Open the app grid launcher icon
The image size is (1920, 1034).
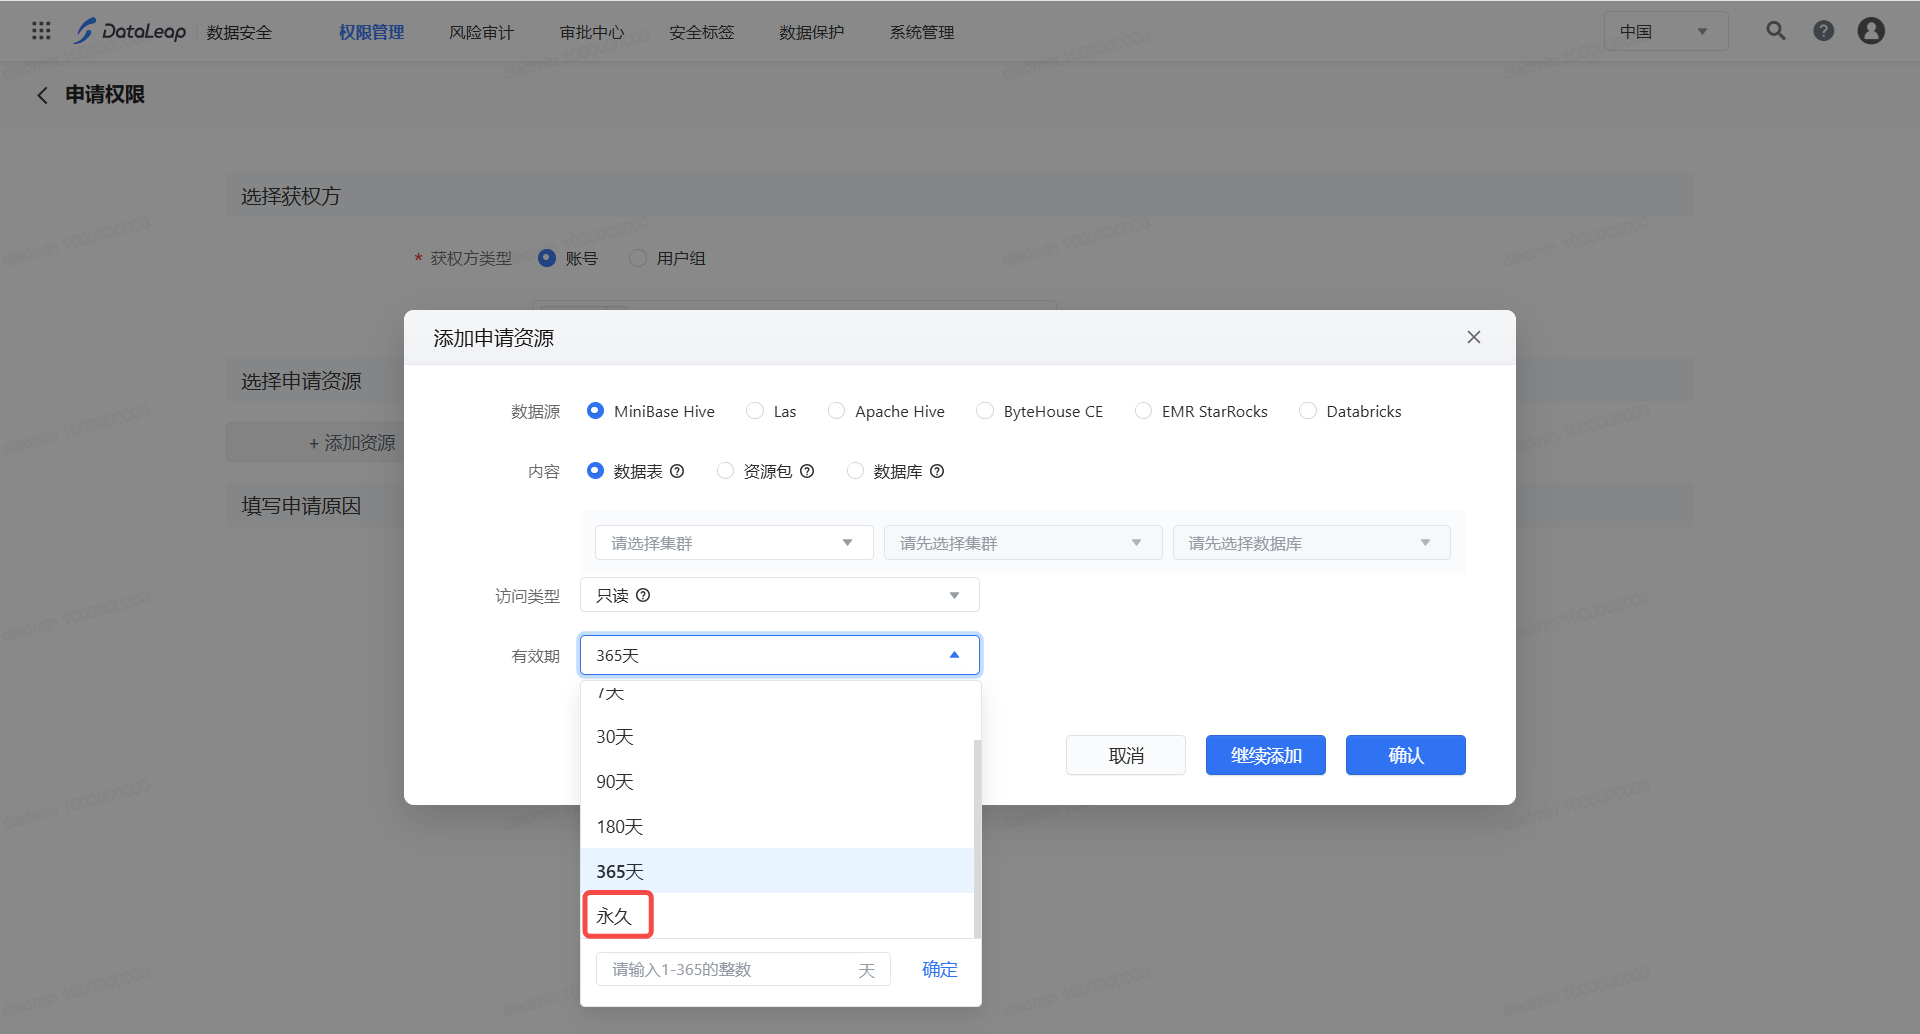41,31
